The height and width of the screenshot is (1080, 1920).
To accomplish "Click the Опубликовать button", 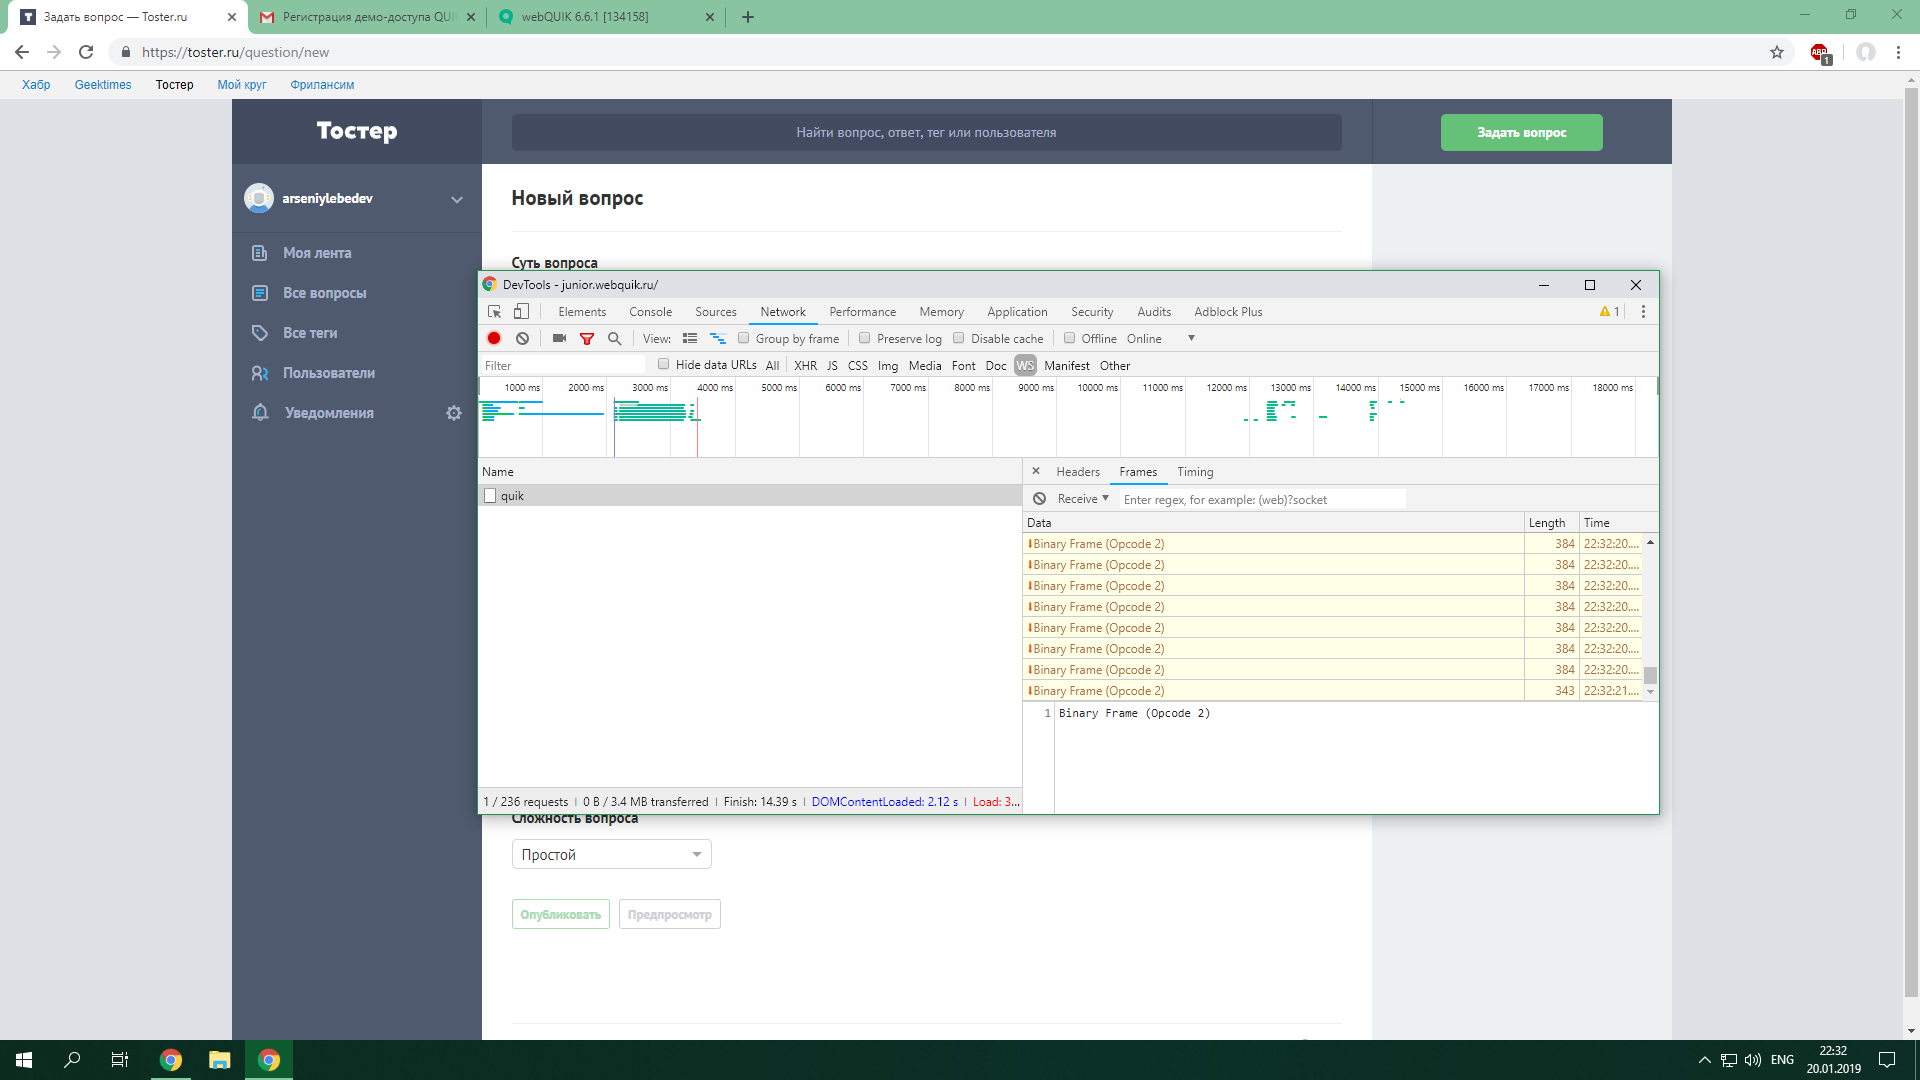I will tap(561, 914).
